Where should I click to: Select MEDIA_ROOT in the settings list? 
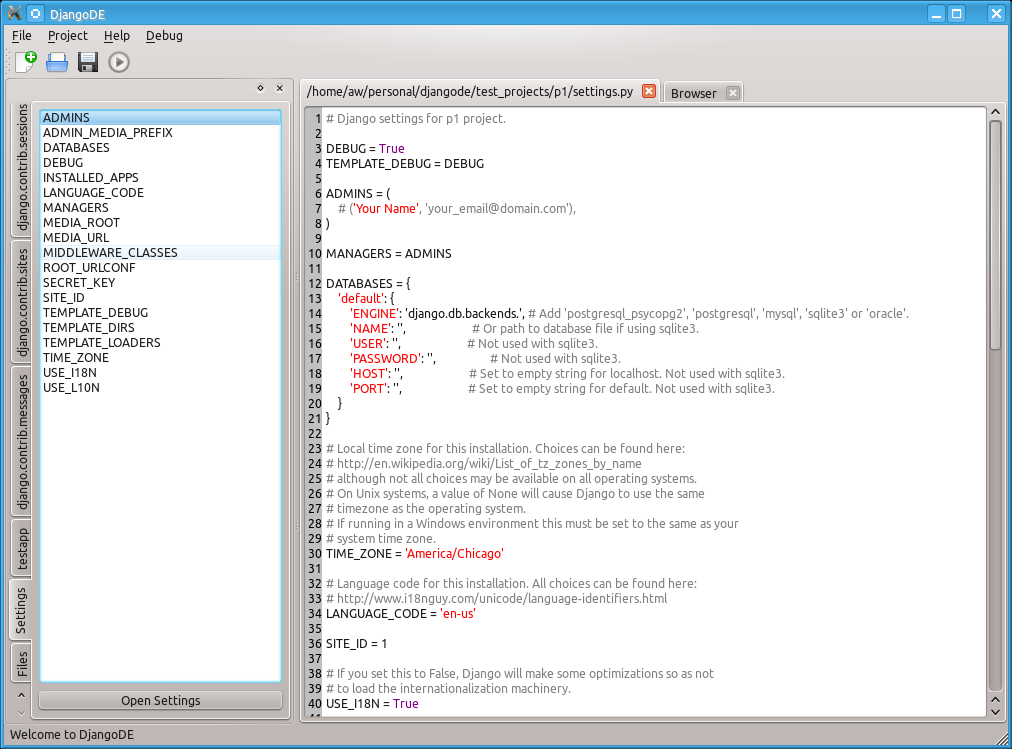point(160,223)
